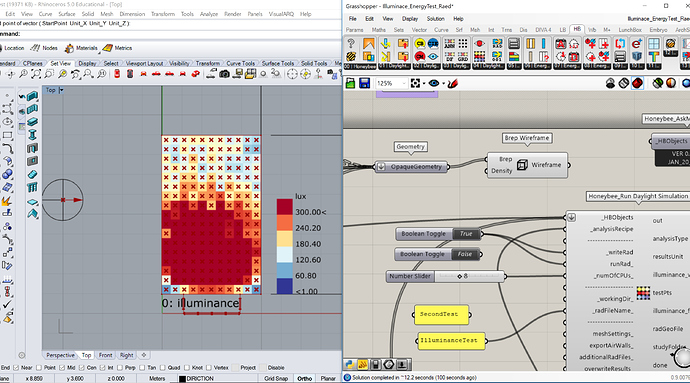Open the Solution menu in Grasshopper
Viewport: 690px width, 383px height.
(x=435, y=19)
